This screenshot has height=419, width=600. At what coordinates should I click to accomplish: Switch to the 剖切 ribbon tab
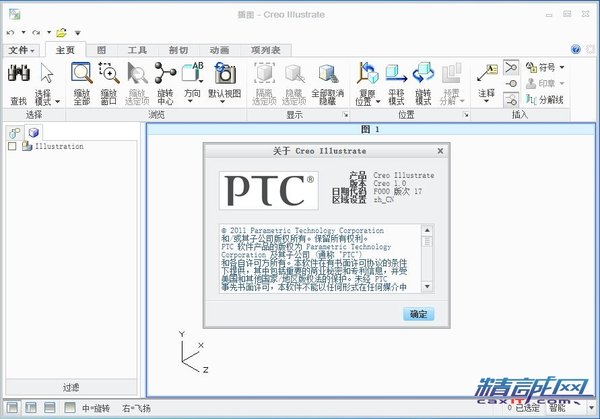178,50
